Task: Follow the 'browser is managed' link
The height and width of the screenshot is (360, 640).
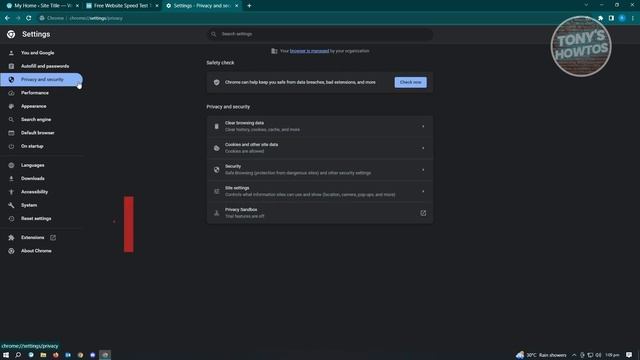Action: 309,51
